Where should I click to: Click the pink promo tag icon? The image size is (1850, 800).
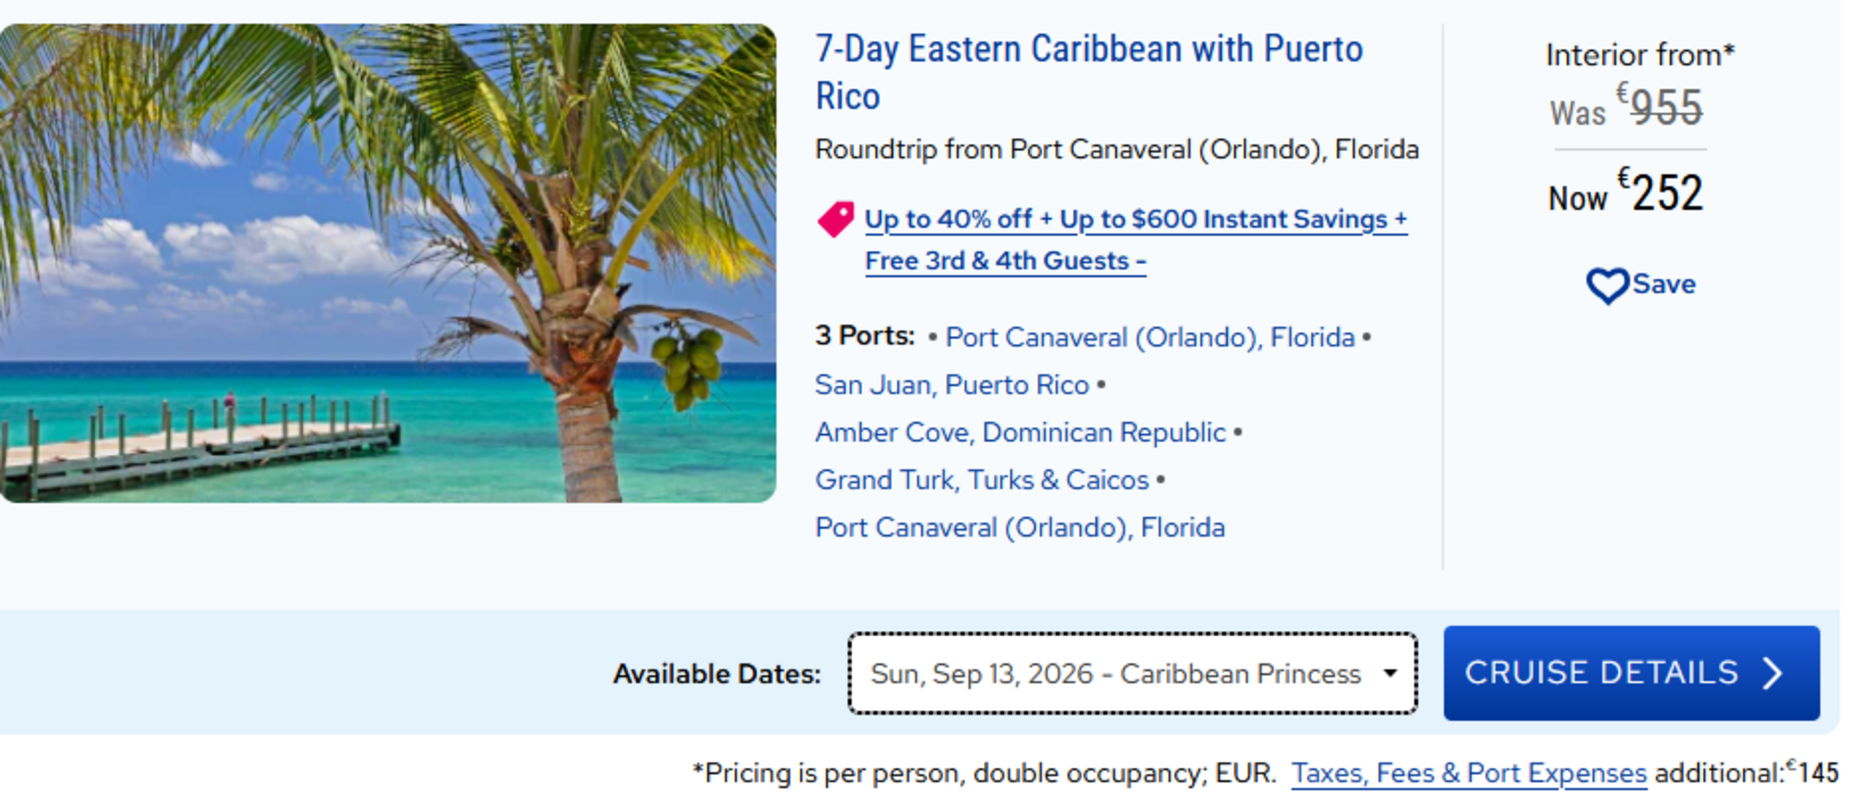pos(835,219)
